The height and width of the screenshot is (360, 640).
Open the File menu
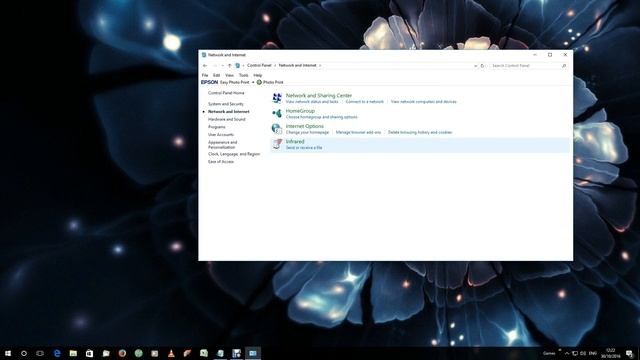click(x=205, y=75)
